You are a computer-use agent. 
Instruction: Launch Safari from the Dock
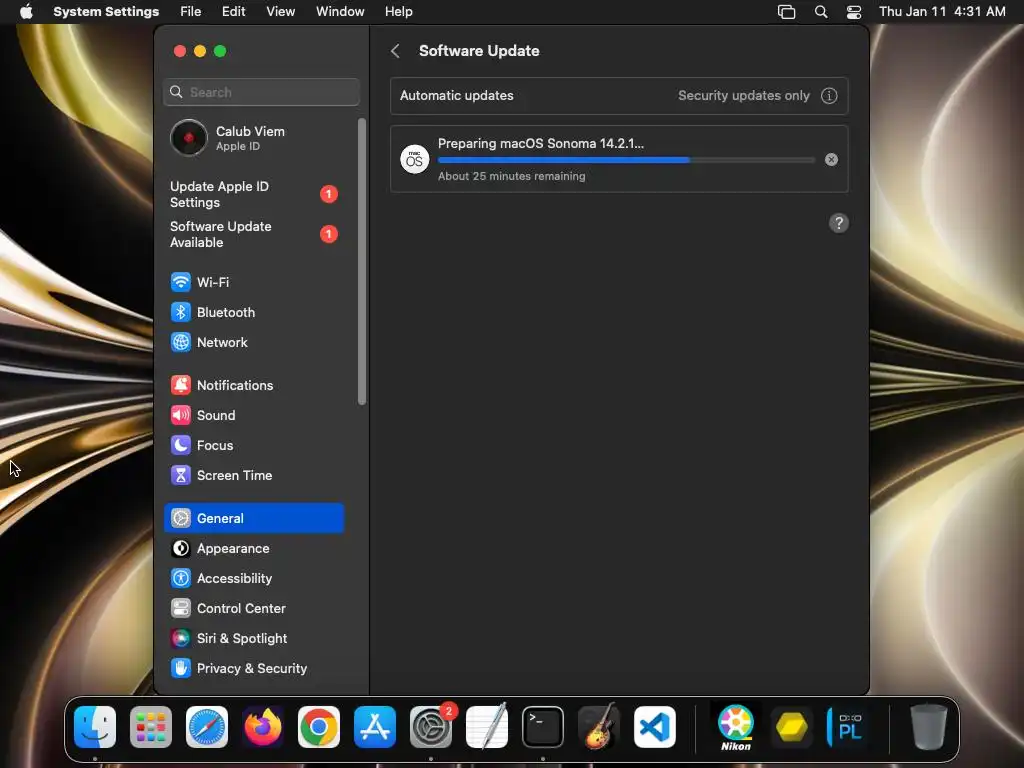coord(207,727)
